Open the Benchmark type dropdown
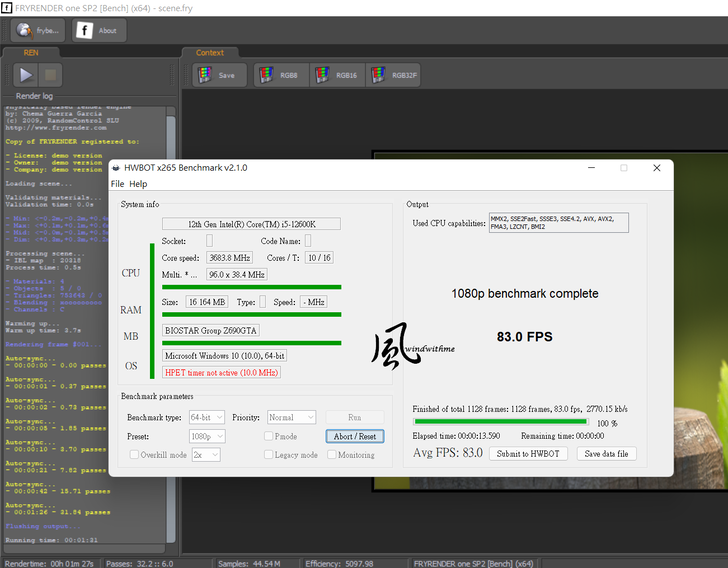728x568 pixels. pyautogui.click(x=207, y=417)
